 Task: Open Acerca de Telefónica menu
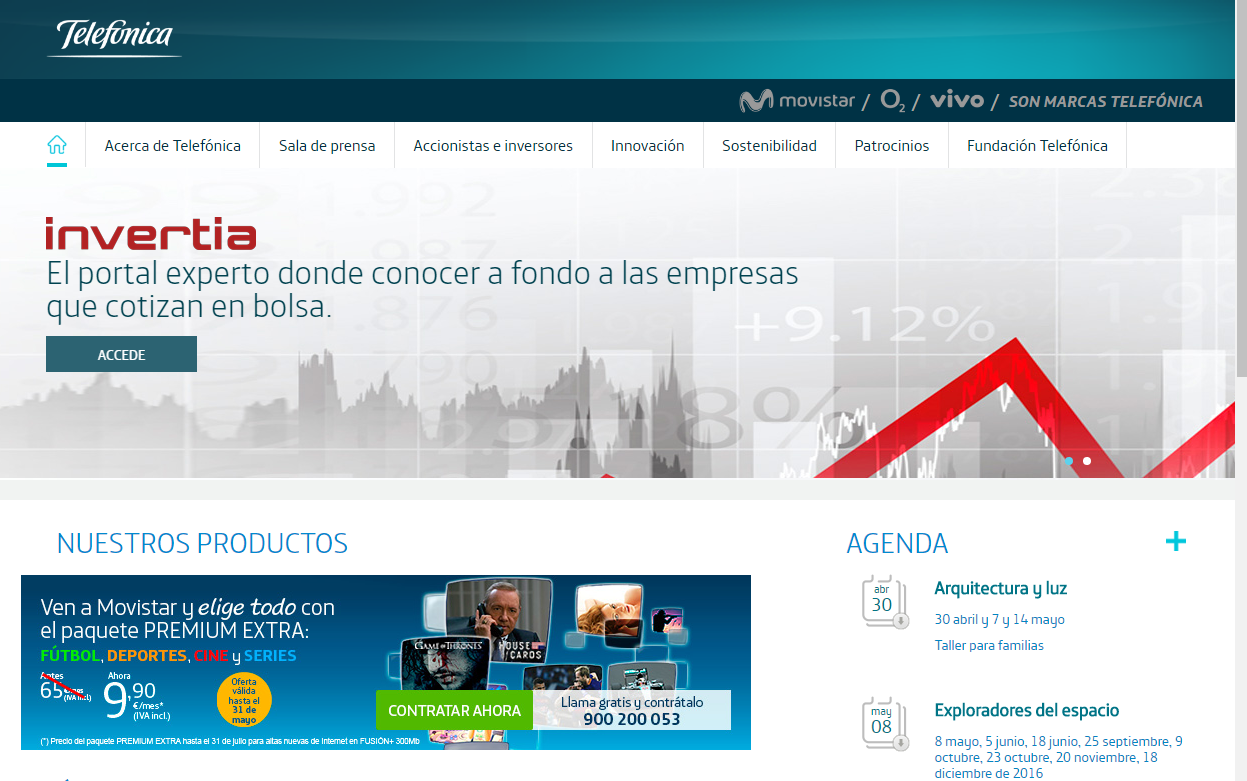173,145
